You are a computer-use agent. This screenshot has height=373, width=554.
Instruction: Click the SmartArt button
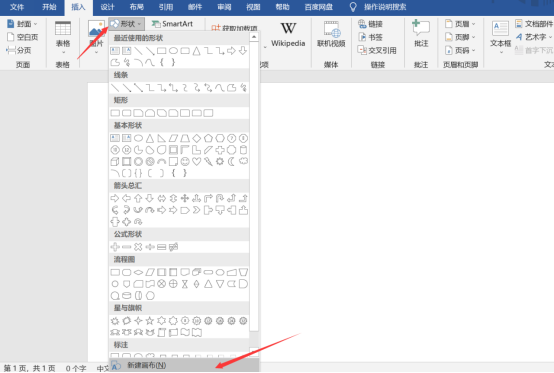[172, 24]
